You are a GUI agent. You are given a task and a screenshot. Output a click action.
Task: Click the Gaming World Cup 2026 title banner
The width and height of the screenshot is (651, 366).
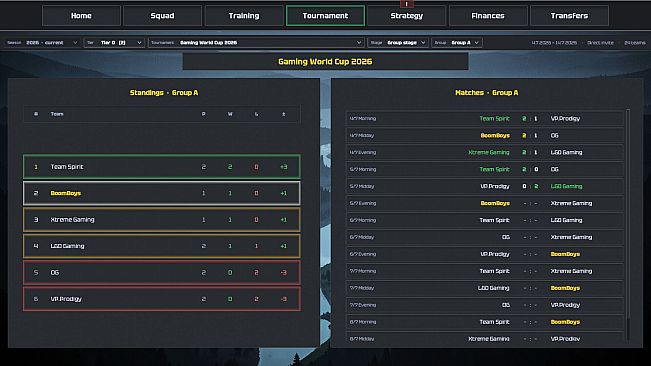326,62
